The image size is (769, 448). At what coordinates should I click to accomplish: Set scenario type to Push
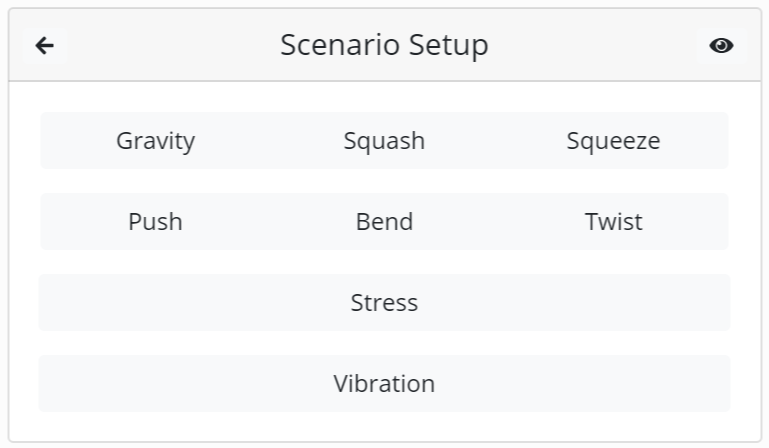[155, 222]
